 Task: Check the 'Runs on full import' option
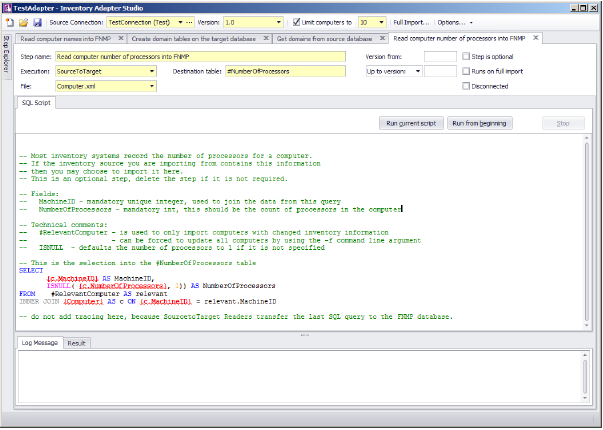(x=466, y=71)
